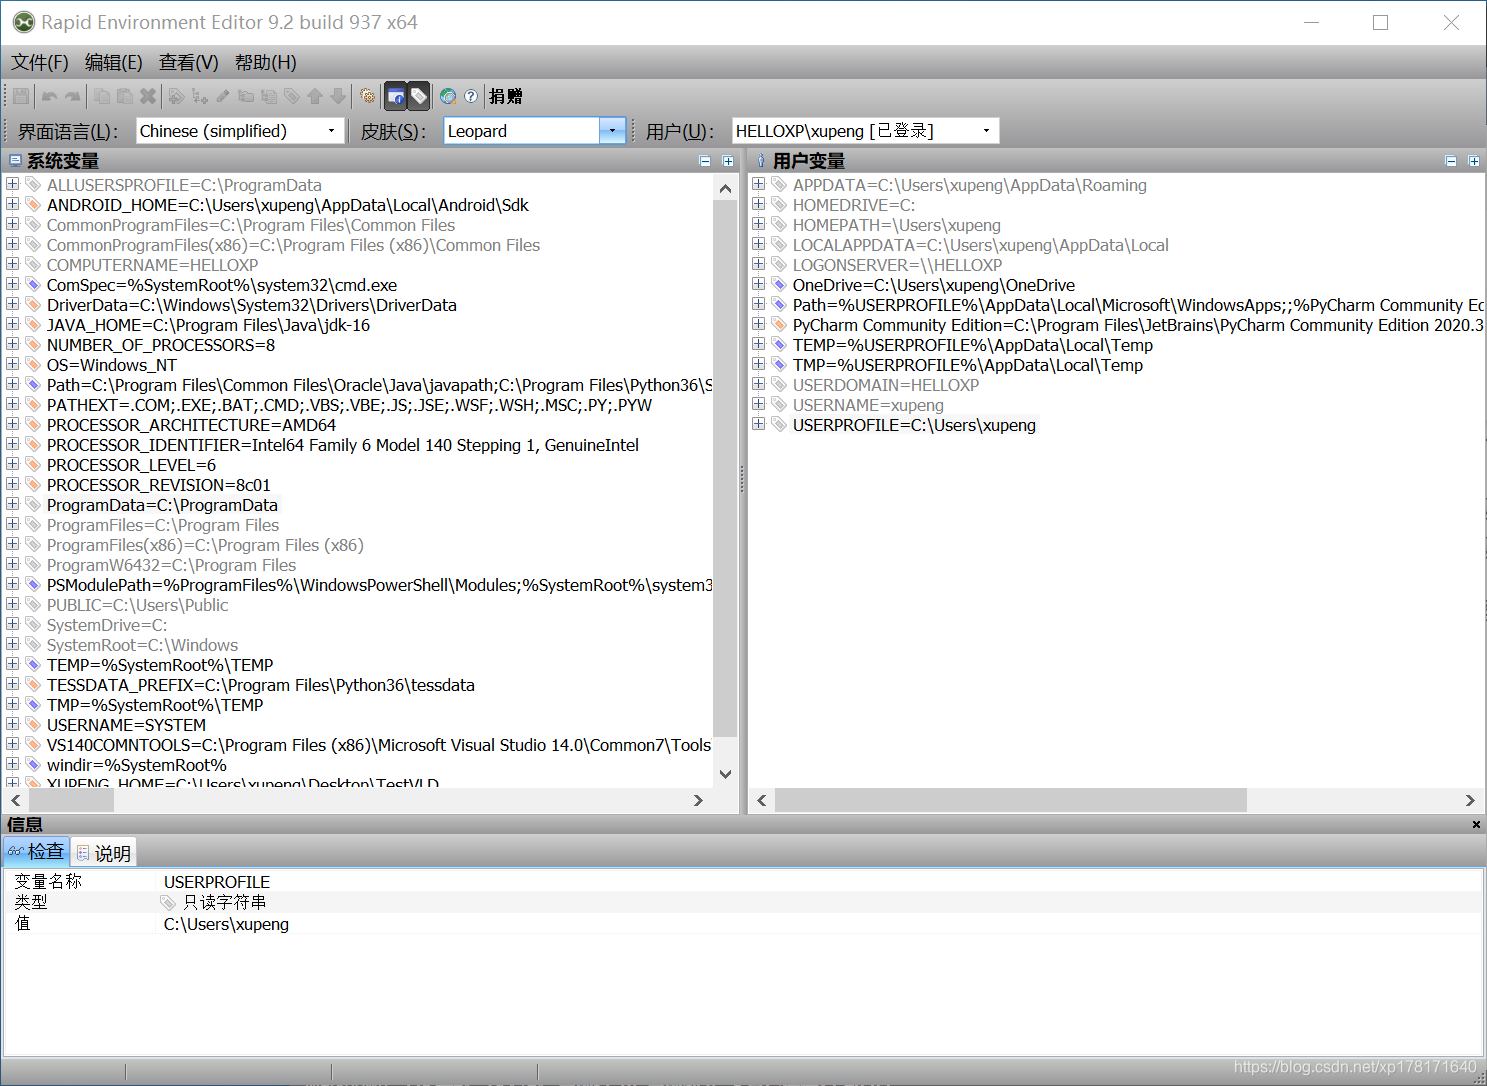Image resolution: width=1487 pixels, height=1086 pixels.
Task: Click the tag icon beside DriverData
Action: point(33,304)
